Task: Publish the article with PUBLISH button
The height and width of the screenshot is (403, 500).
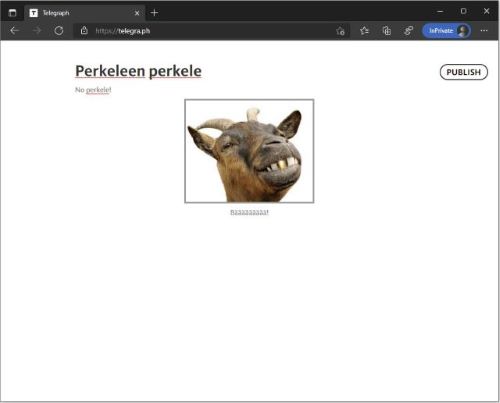Action: tap(464, 72)
